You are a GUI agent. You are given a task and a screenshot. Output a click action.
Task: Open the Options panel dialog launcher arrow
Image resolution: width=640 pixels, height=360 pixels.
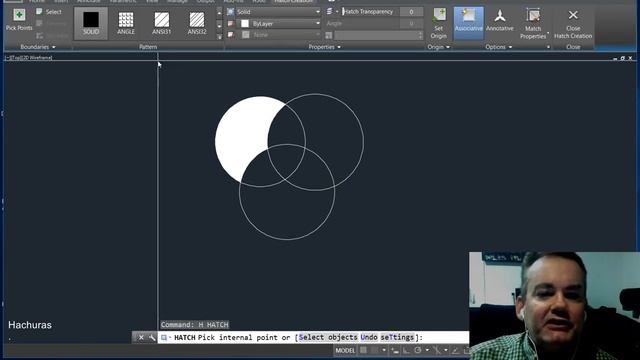pos(548,47)
